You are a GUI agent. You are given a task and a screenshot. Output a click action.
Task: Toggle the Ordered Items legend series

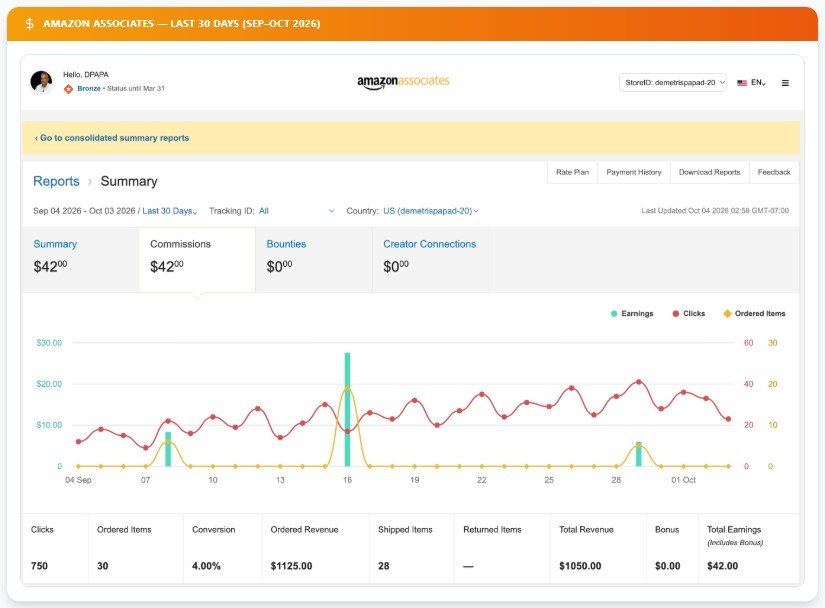tap(754, 313)
